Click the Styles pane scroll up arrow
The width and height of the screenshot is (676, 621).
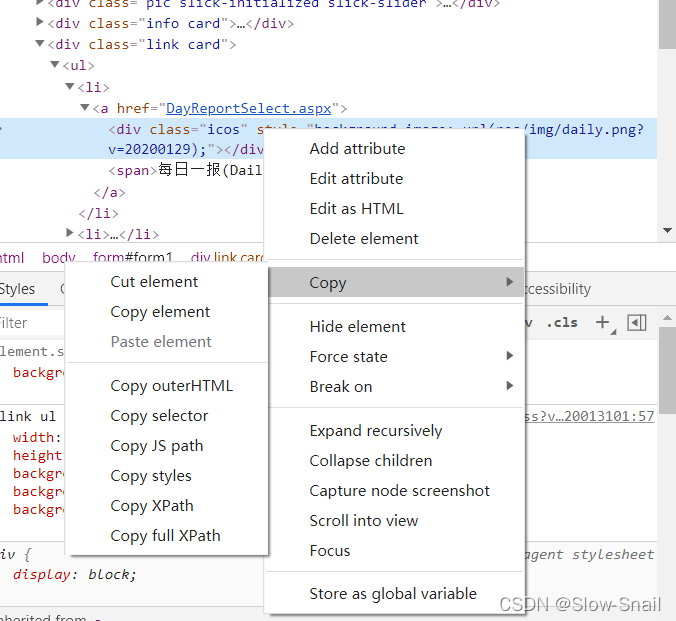click(667, 318)
